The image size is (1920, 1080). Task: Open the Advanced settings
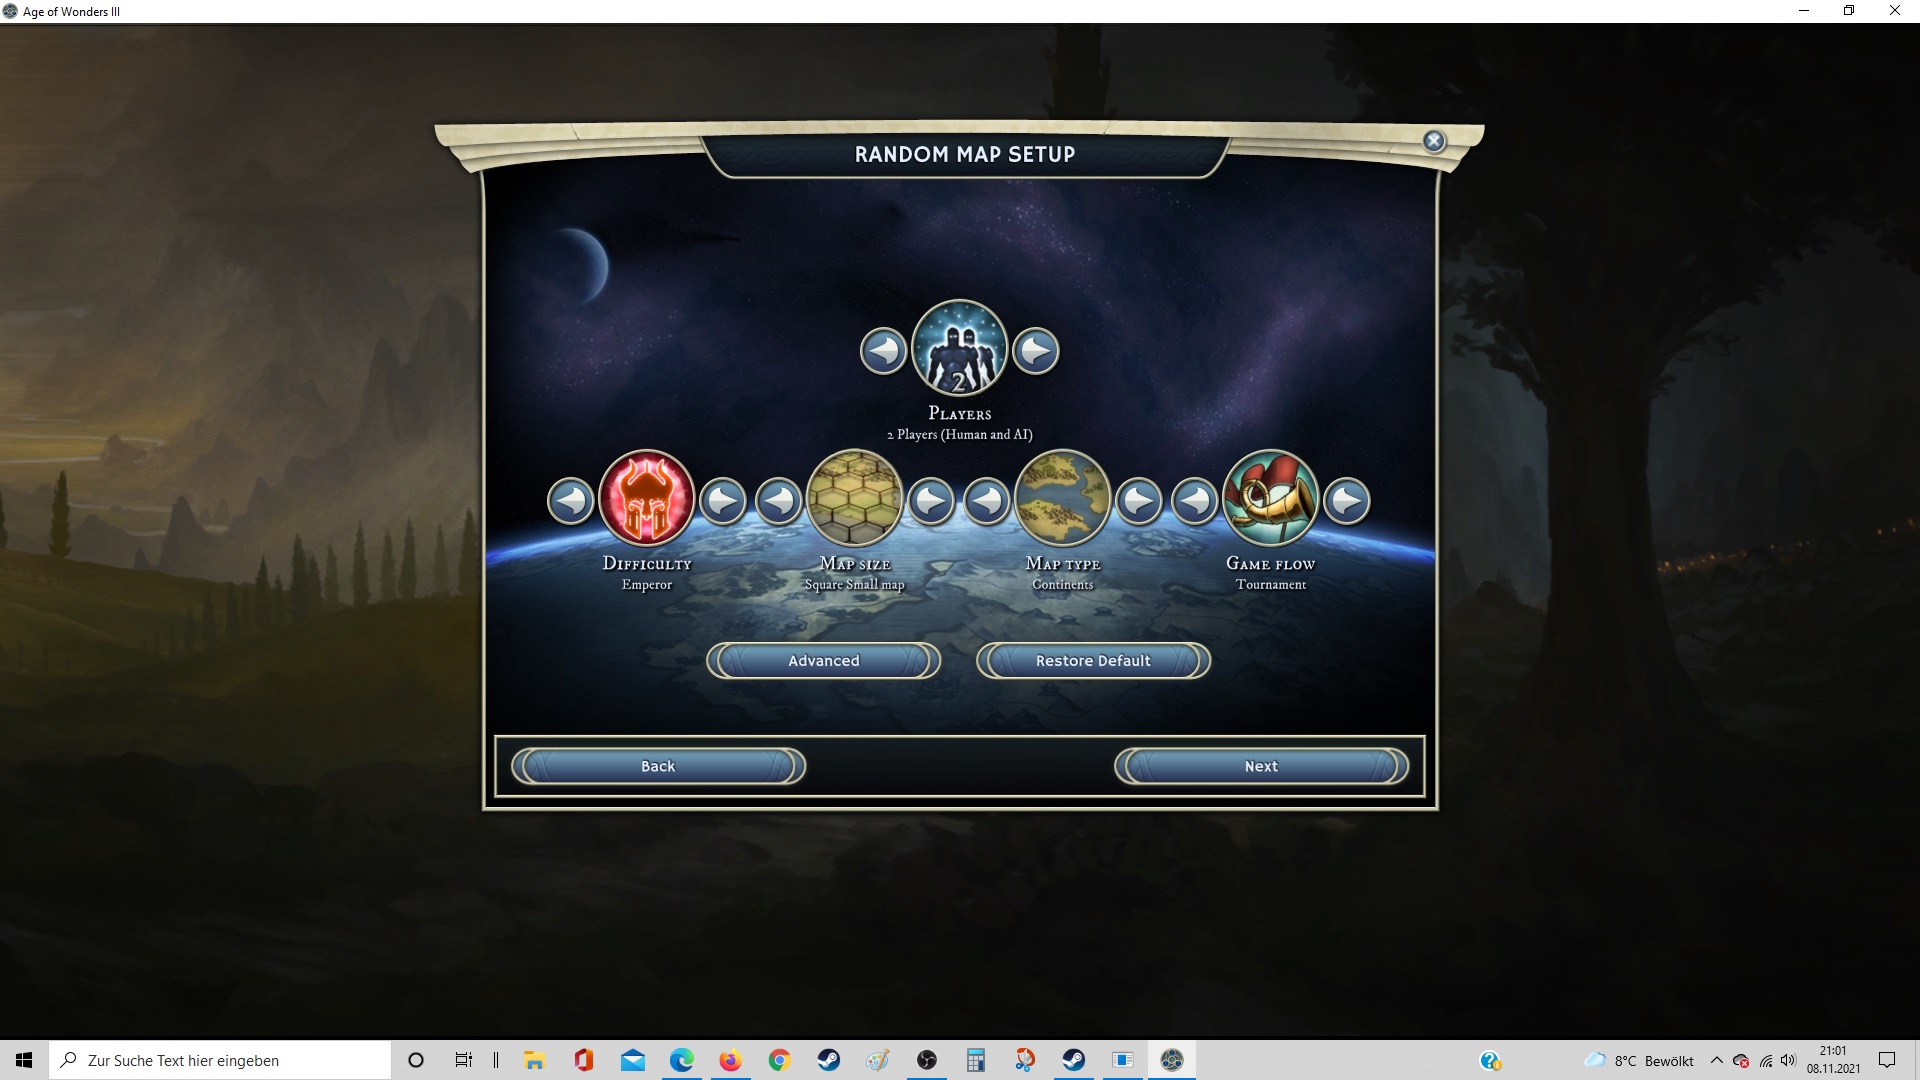[x=823, y=661]
